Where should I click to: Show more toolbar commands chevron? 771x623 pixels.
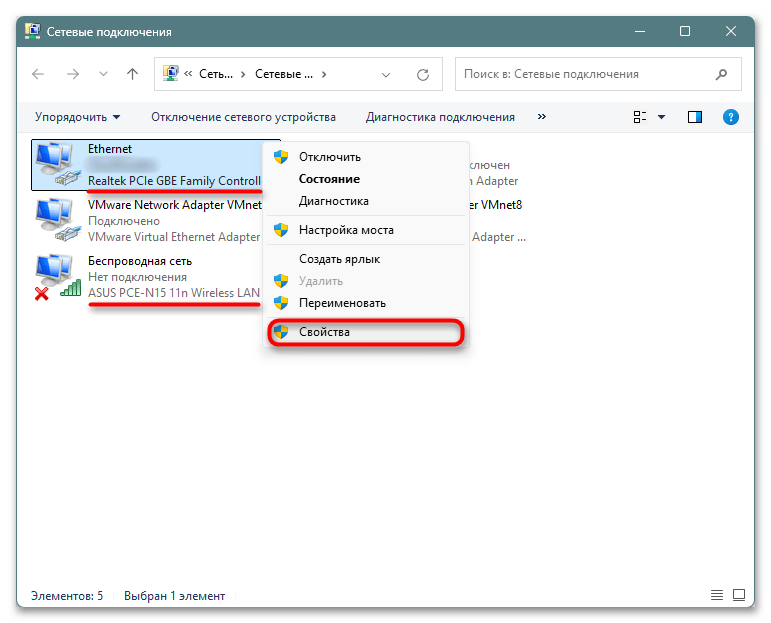tap(542, 117)
